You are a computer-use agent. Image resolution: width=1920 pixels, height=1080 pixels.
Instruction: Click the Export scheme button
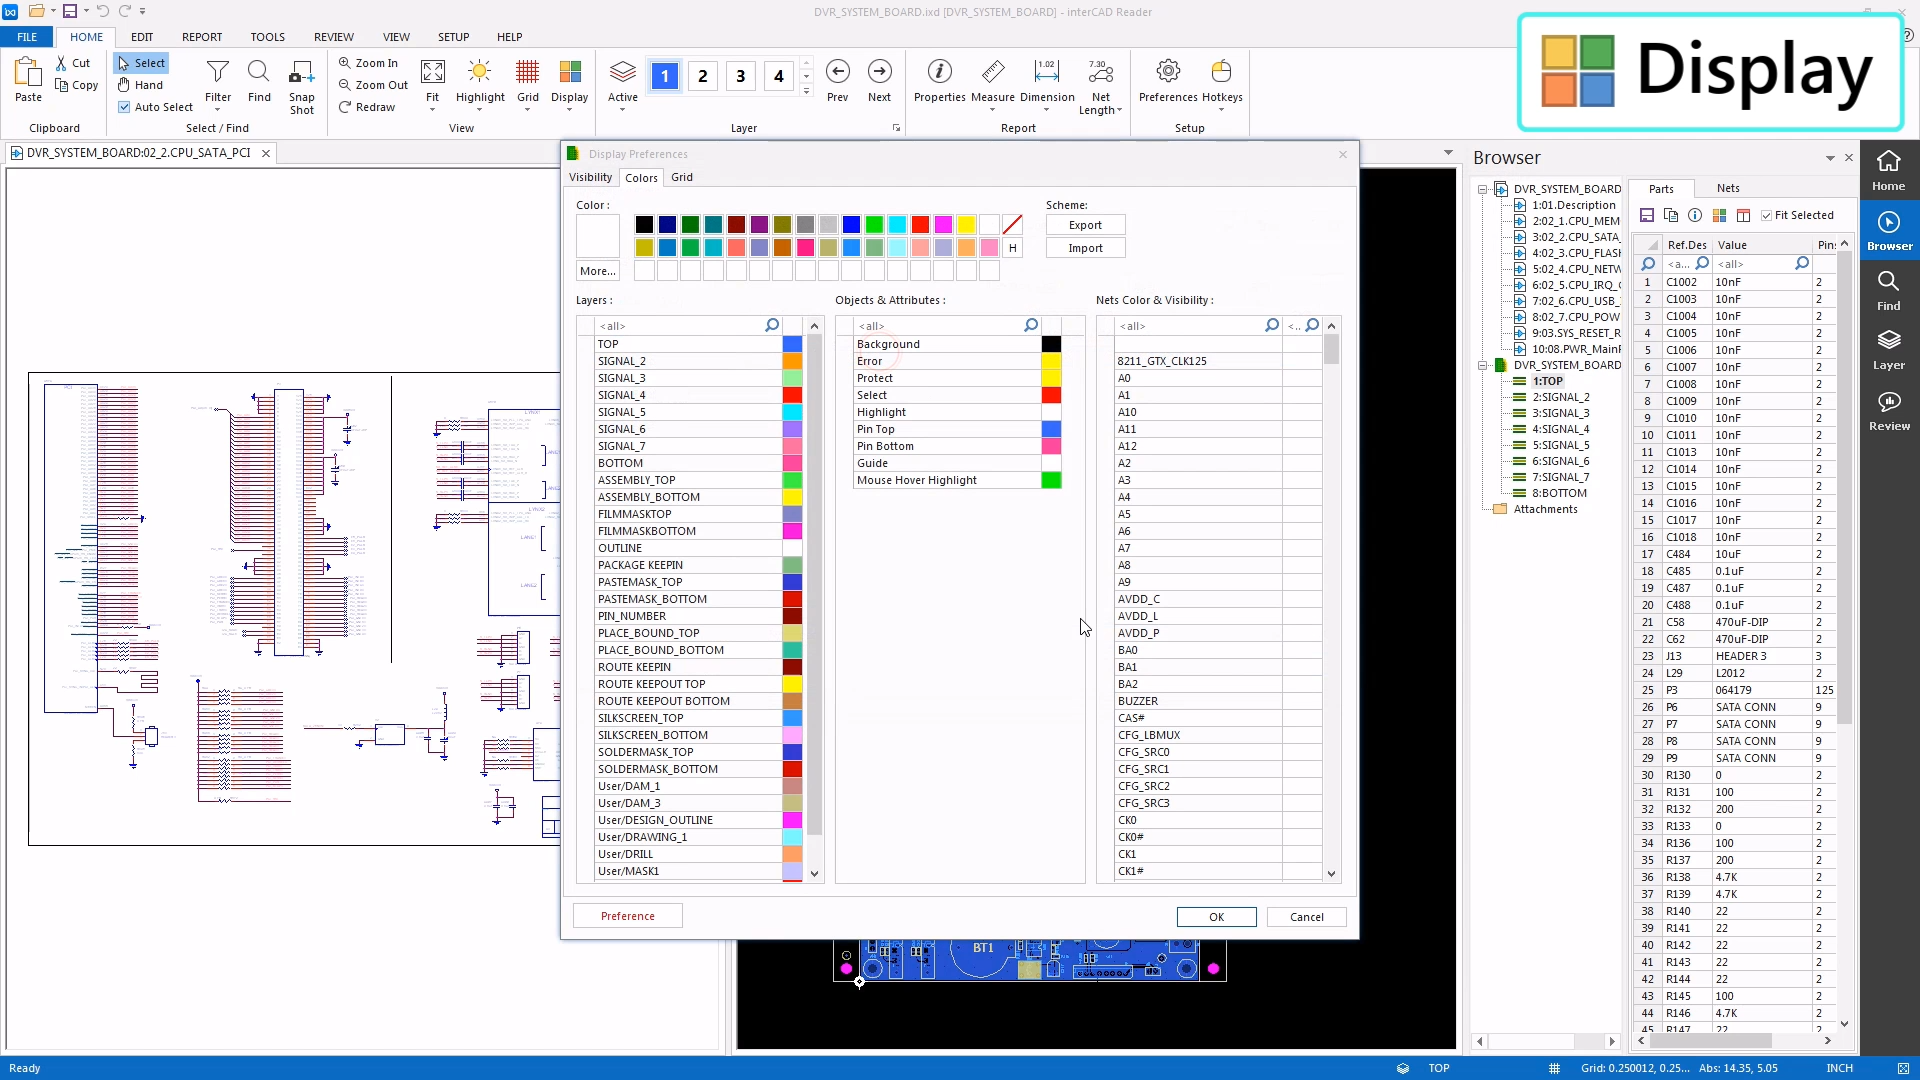point(1085,225)
